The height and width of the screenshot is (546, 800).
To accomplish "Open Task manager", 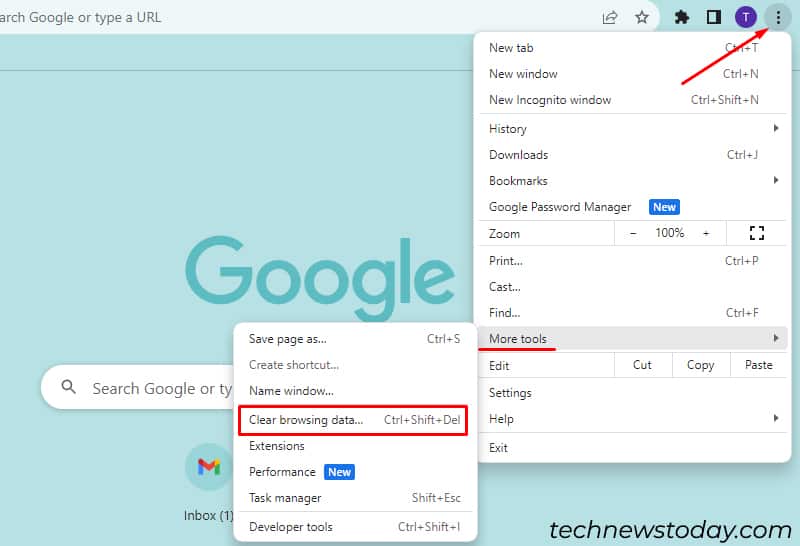I will pos(355,498).
